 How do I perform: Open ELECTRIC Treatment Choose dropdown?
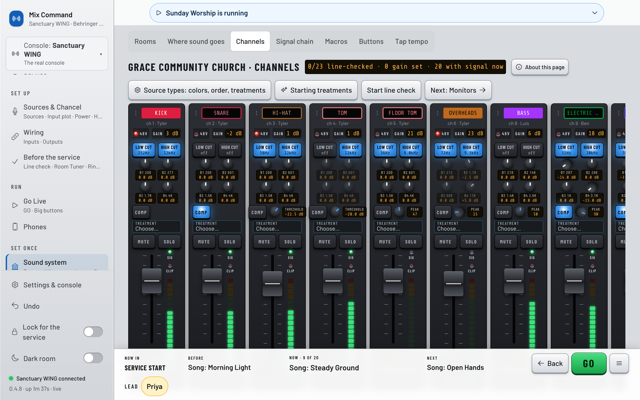pyautogui.click(x=580, y=227)
